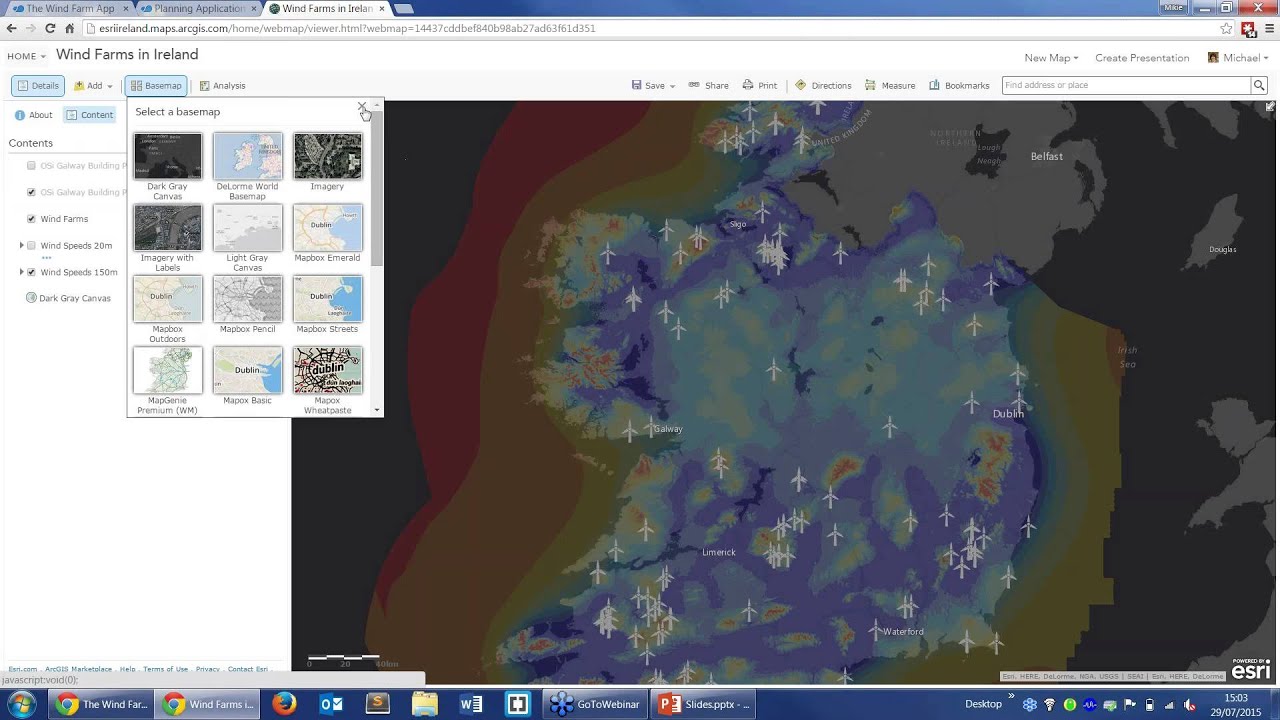Select the Dark Gray Canvas basemap thumbnail
This screenshot has height=720, width=1280.
[168, 156]
